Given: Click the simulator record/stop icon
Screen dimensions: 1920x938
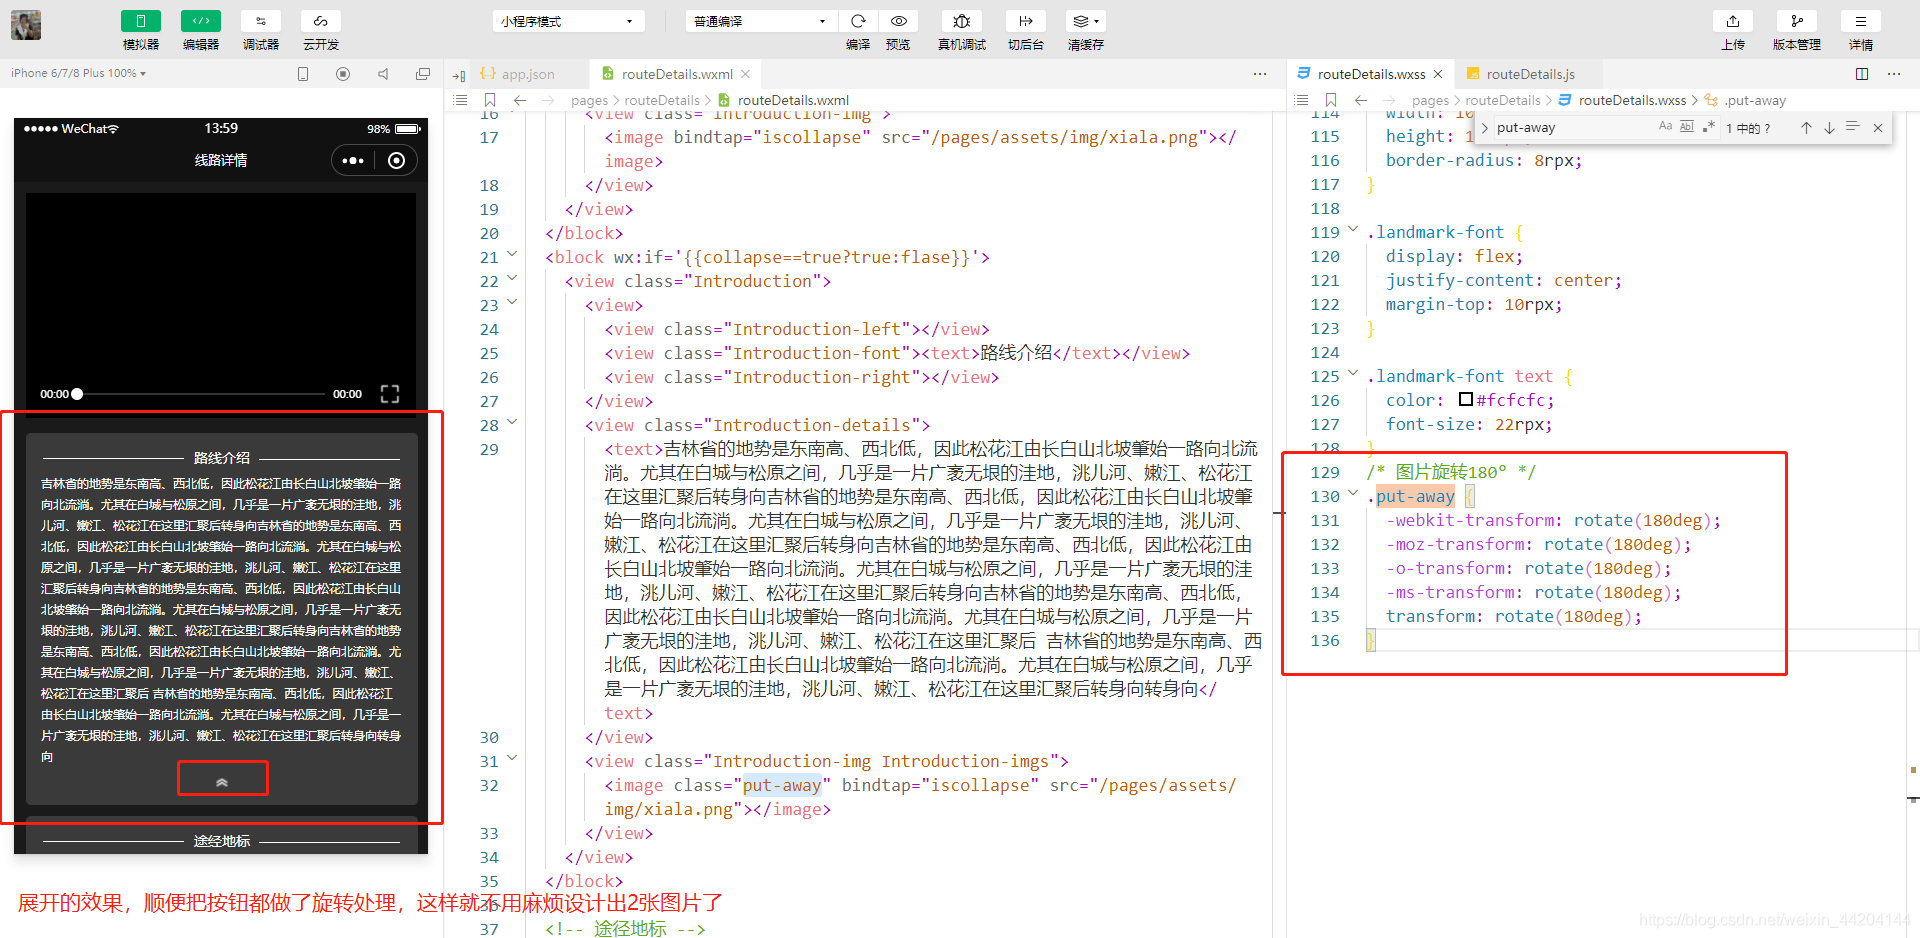Looking at the screenshot, I should pos(343,74).
